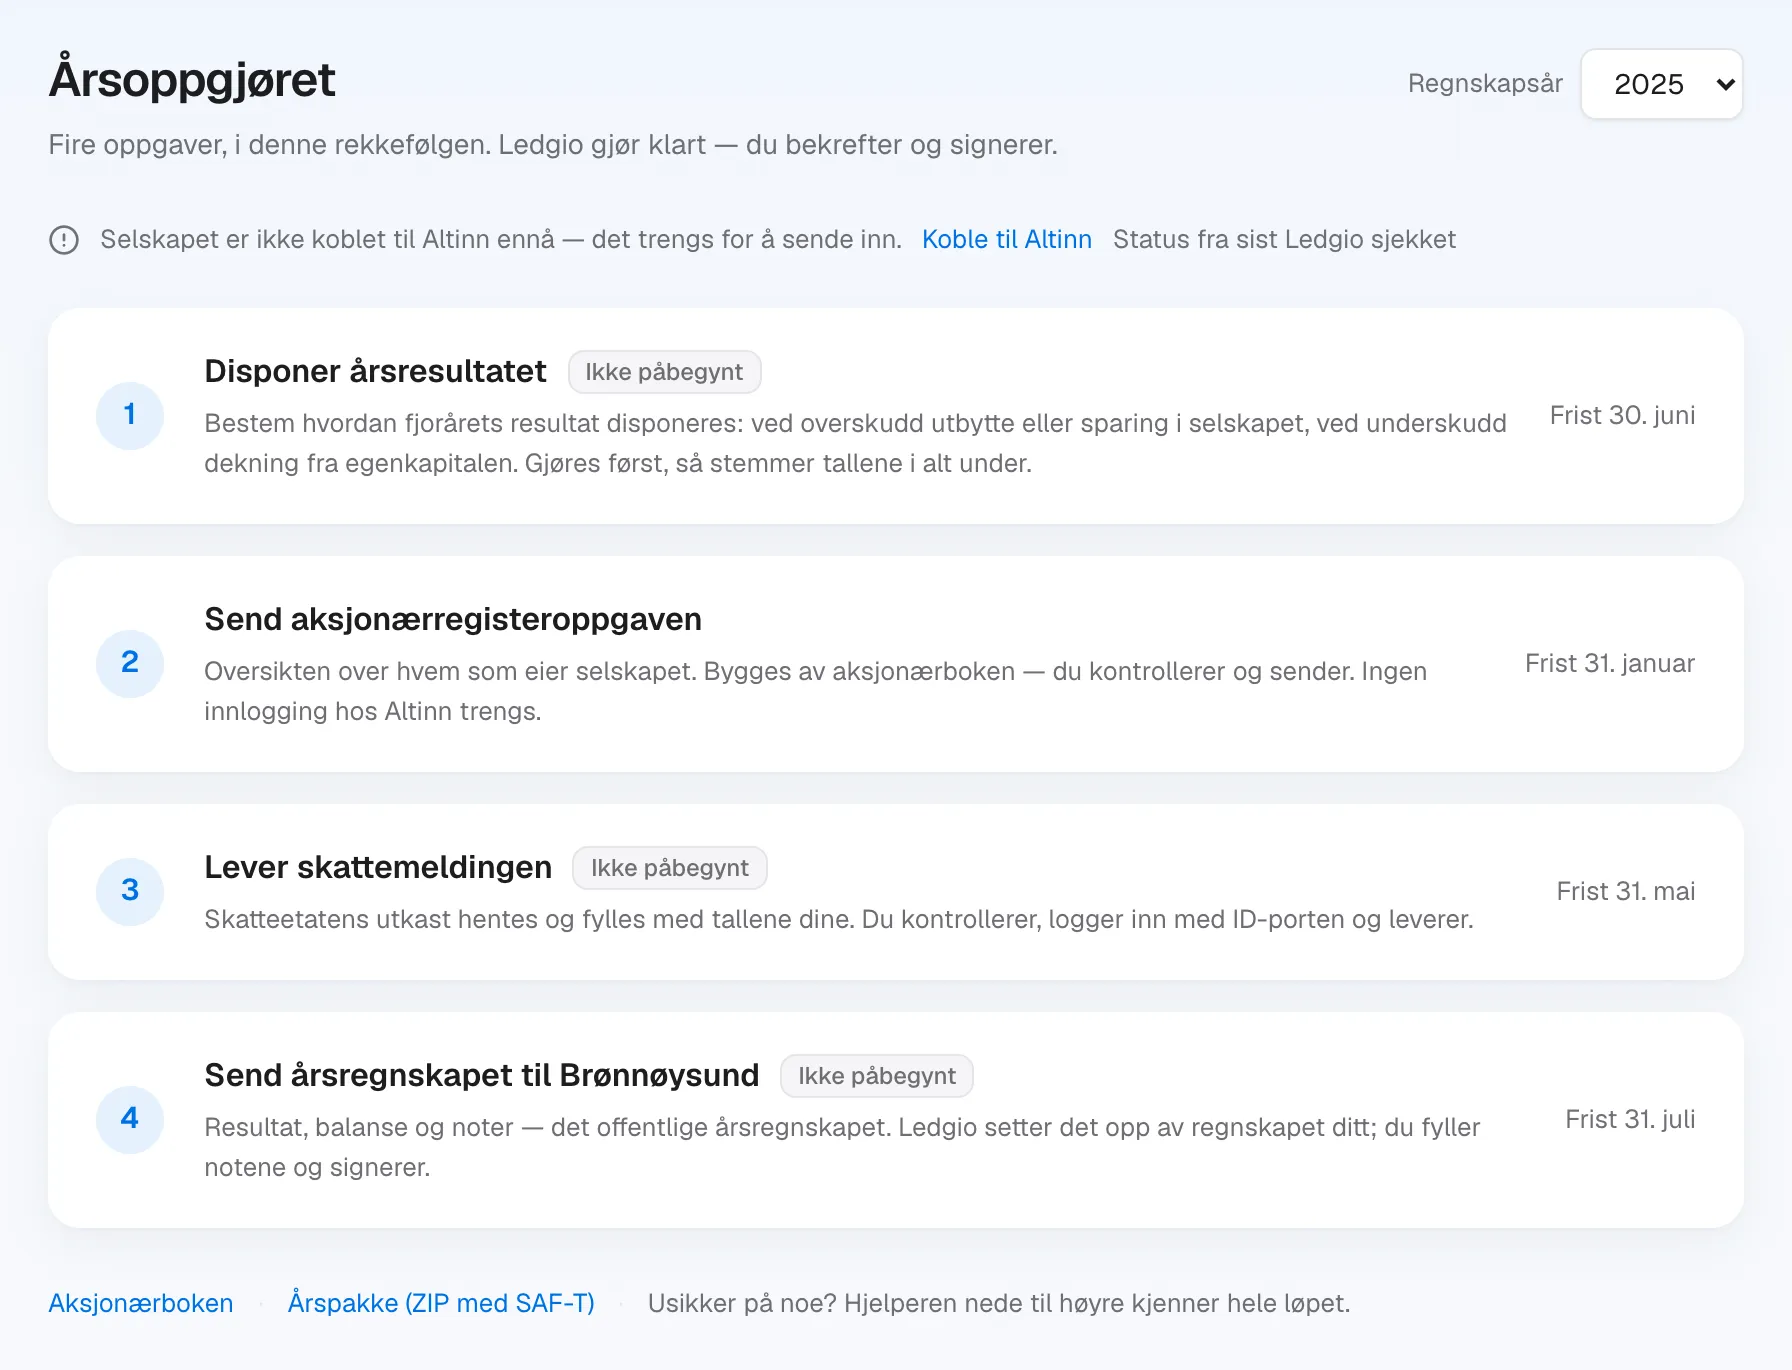
Task: Click the Usikker på noe? helper text
Action: point(999,1303)
